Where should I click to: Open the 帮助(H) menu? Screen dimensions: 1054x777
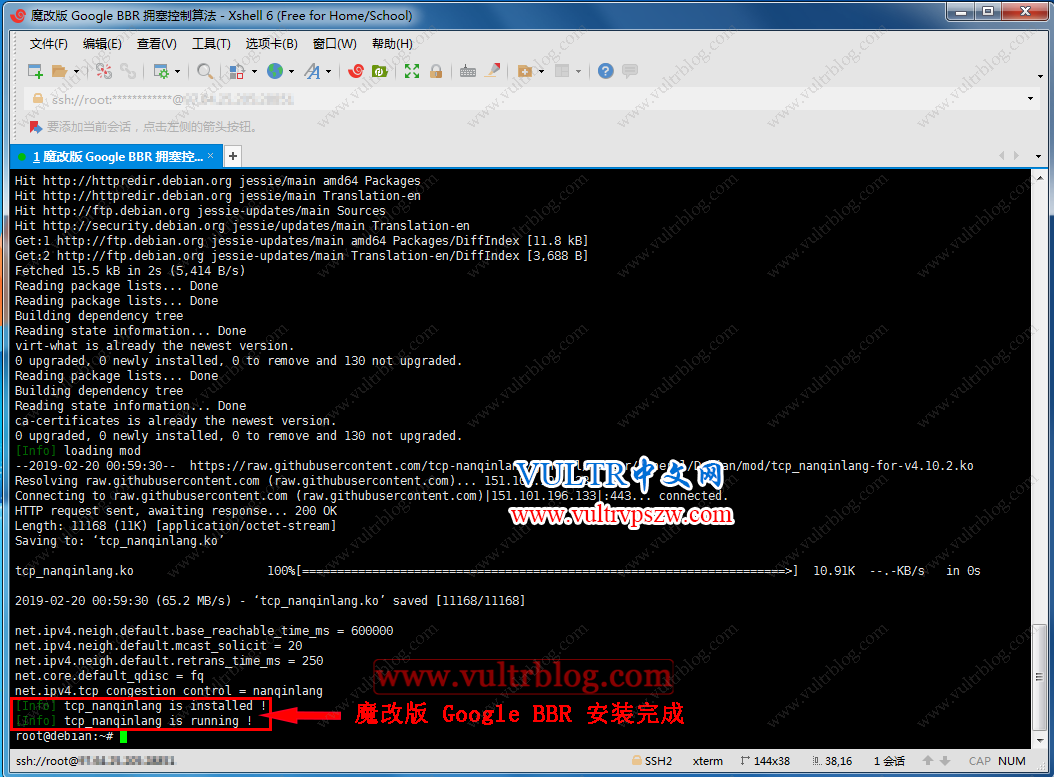(392, 44)
